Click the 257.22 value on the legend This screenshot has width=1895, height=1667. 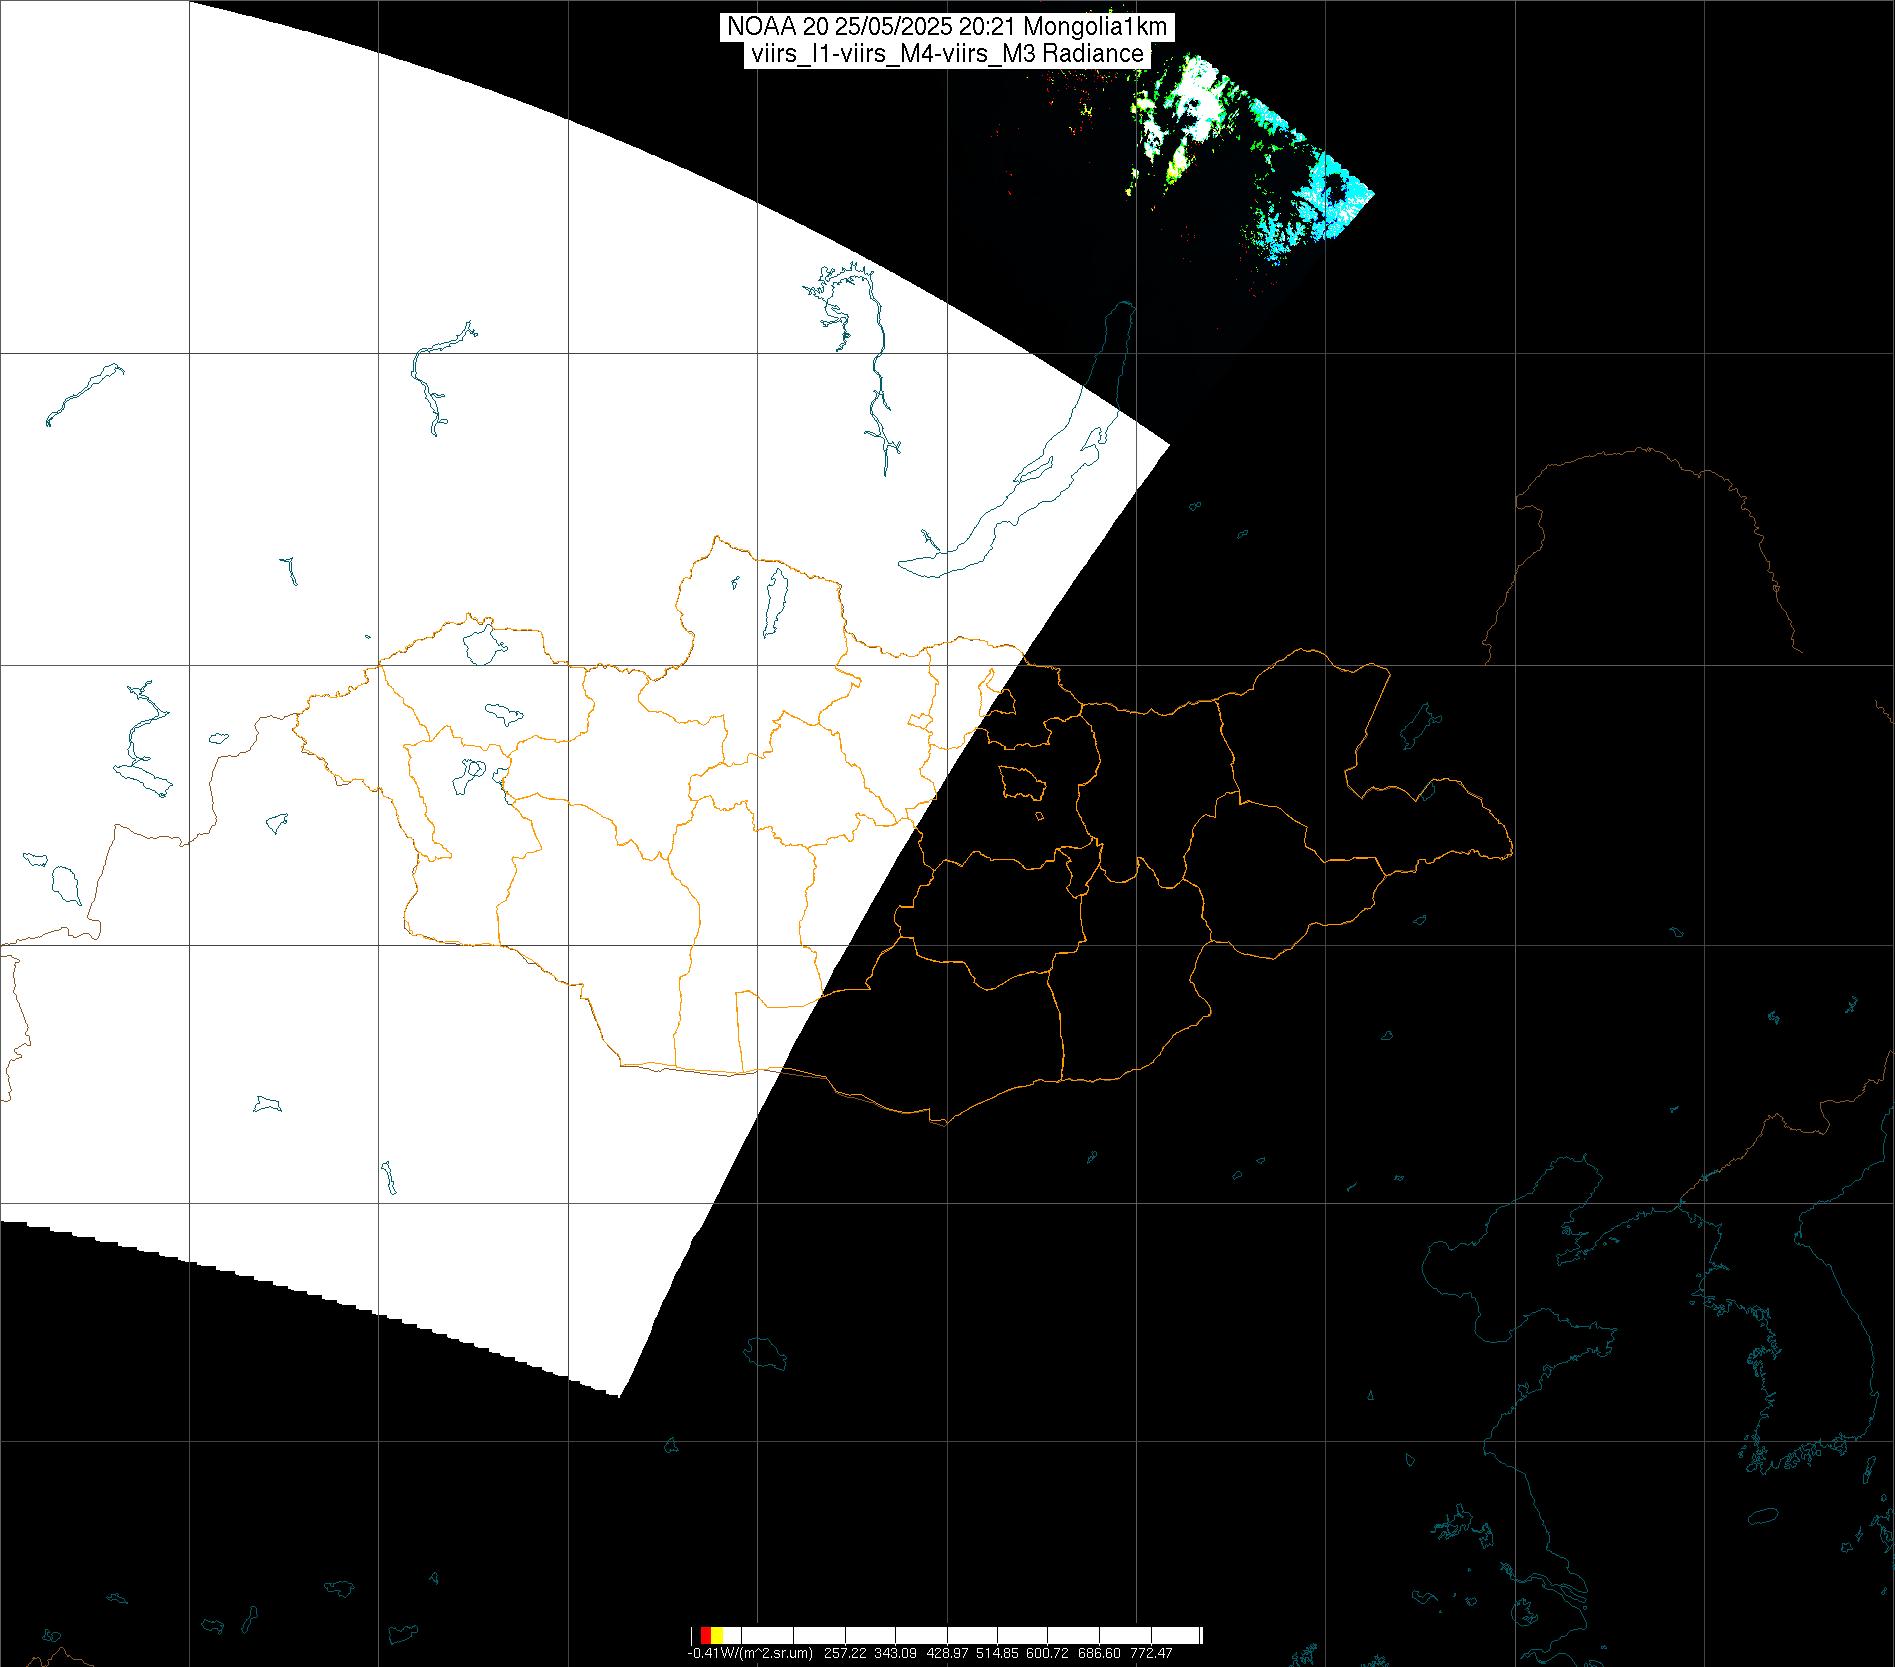coord(845,1654)
